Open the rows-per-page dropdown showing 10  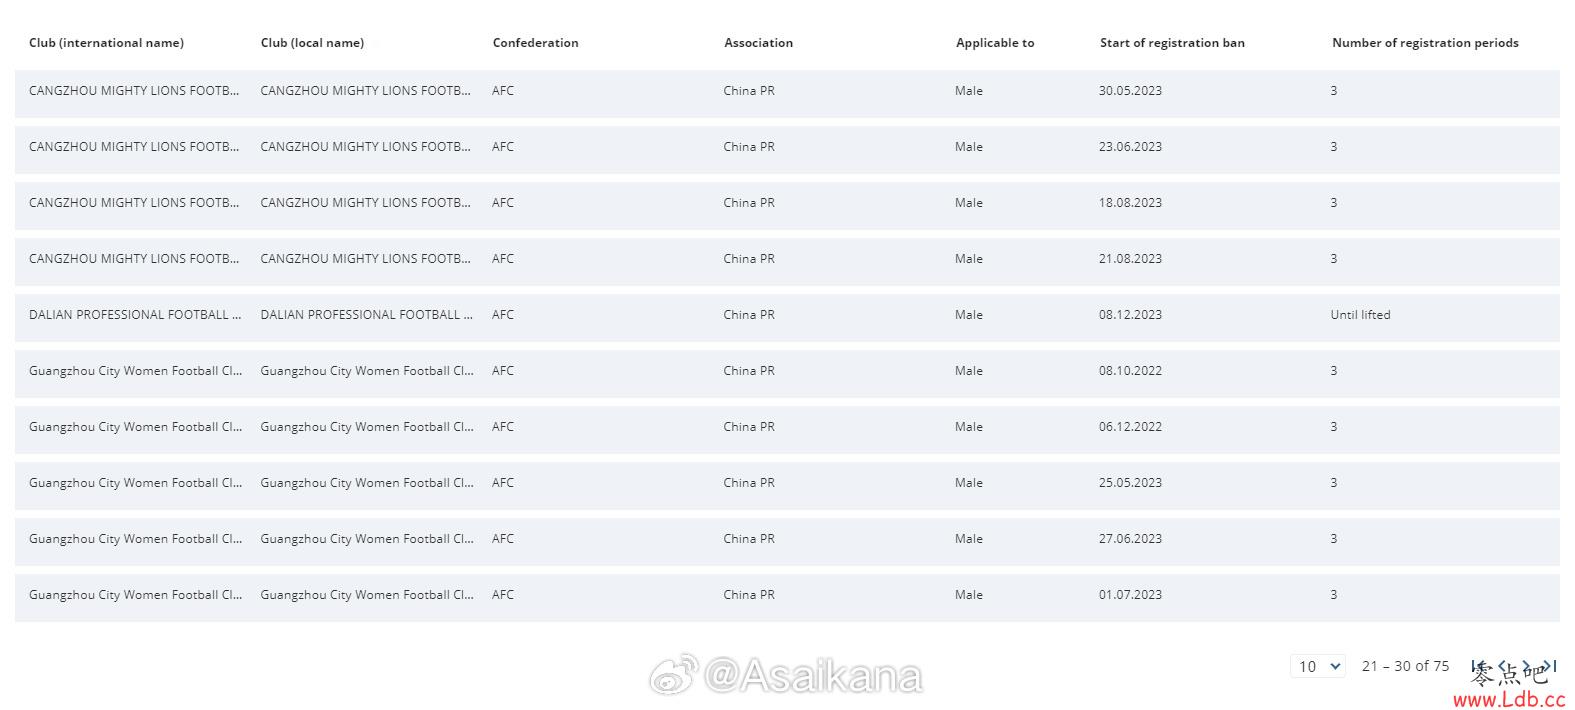[1318, 666]
